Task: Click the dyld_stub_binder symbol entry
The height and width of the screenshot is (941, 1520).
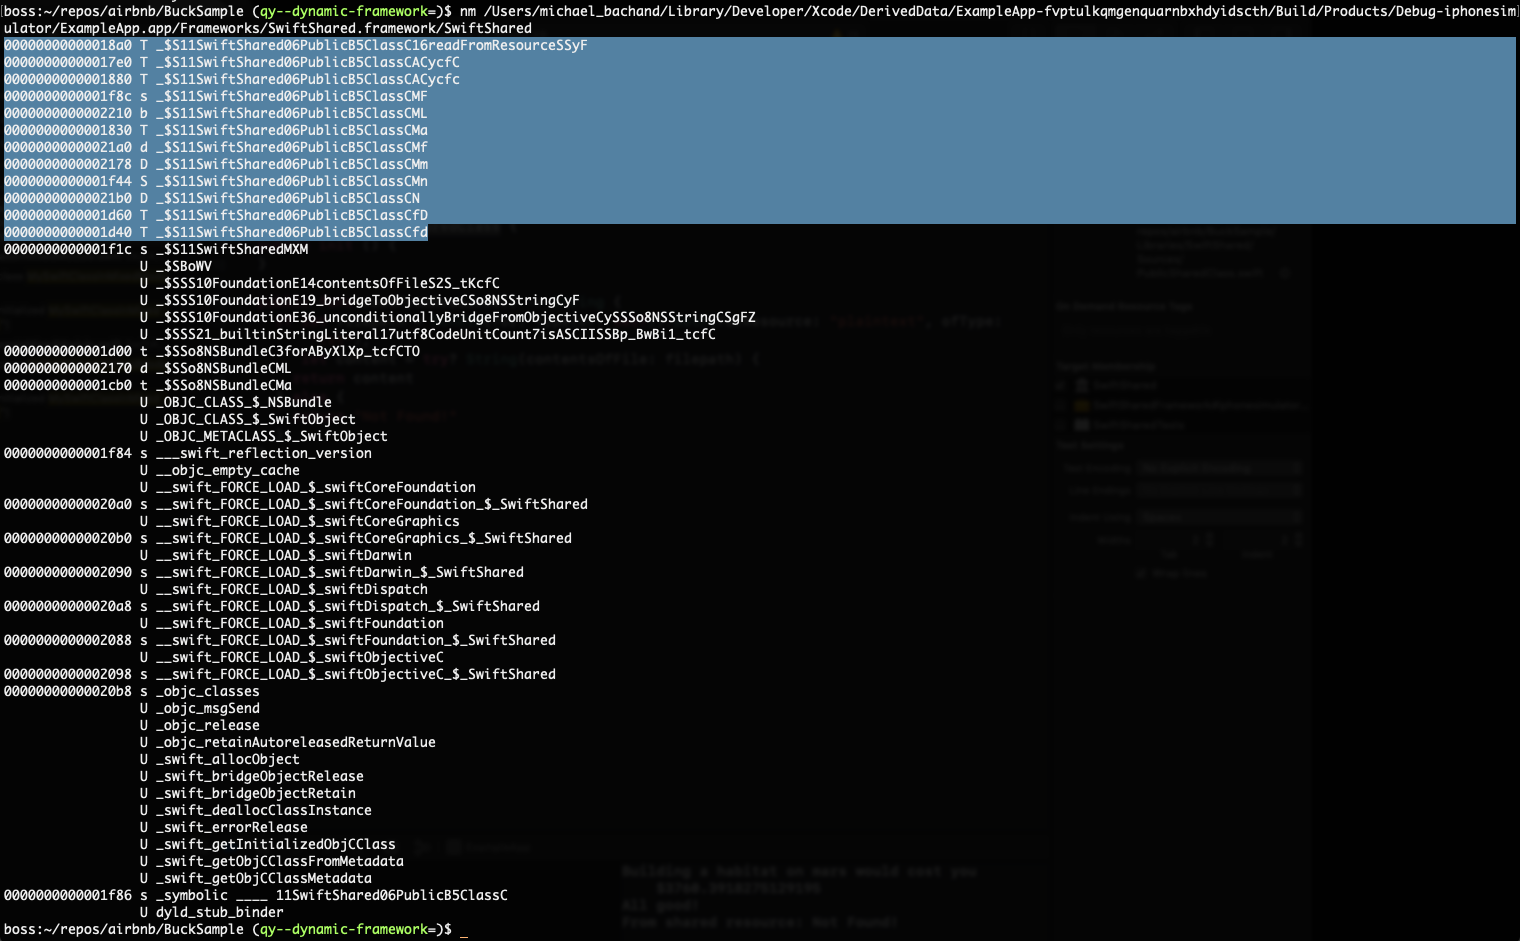Action: [220, 912]
